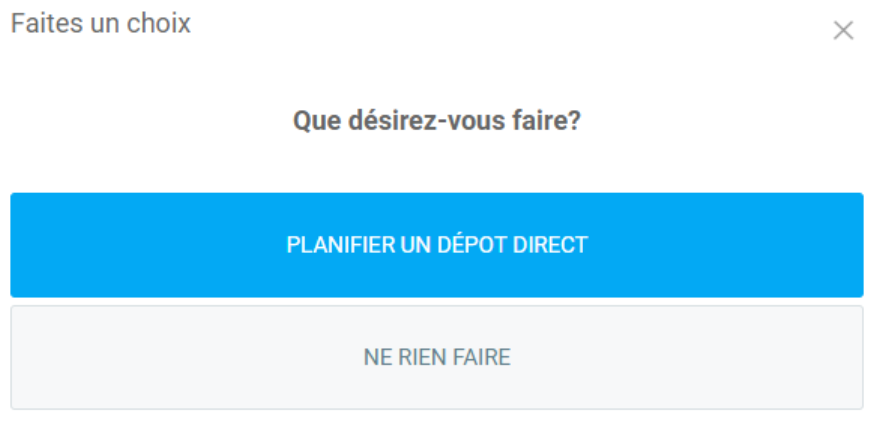Screen dimensions: 873x425
Task: Close the Faites un choix dialog
Action: 843,31
